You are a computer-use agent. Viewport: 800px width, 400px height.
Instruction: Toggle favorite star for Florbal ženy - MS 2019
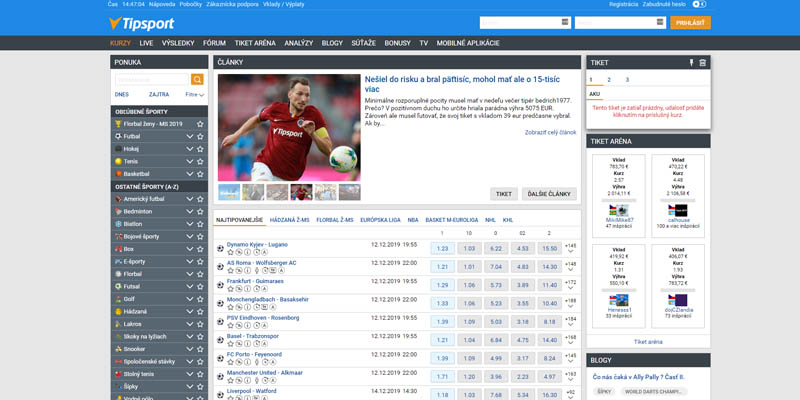[200, 124]
